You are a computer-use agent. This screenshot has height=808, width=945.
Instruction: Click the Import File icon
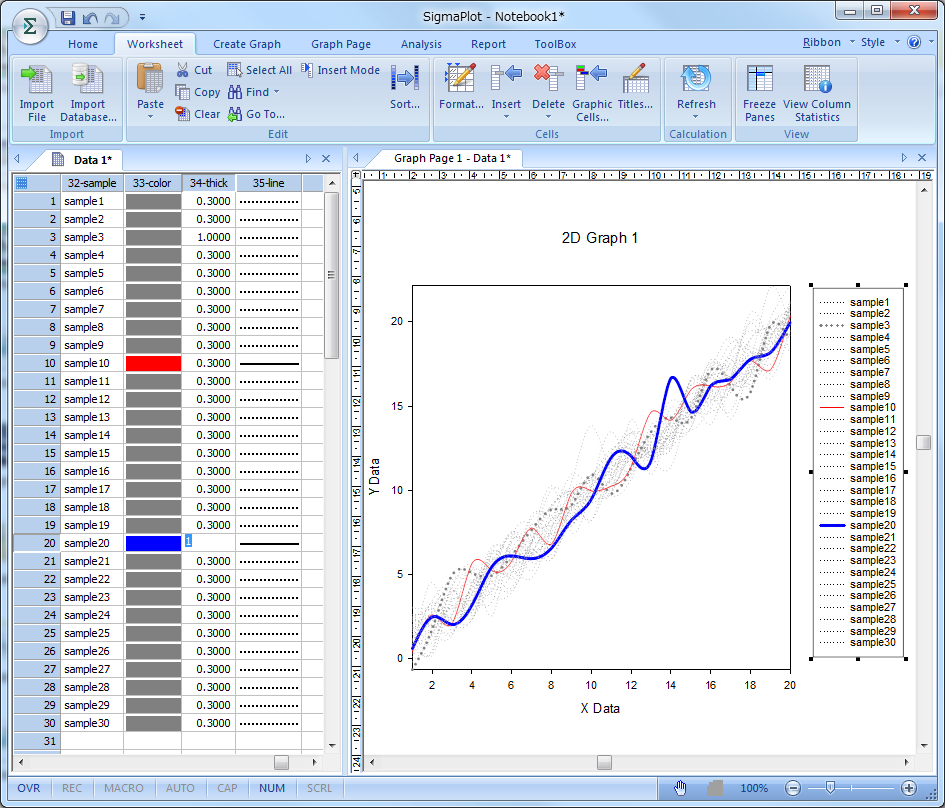click(37, 80)
